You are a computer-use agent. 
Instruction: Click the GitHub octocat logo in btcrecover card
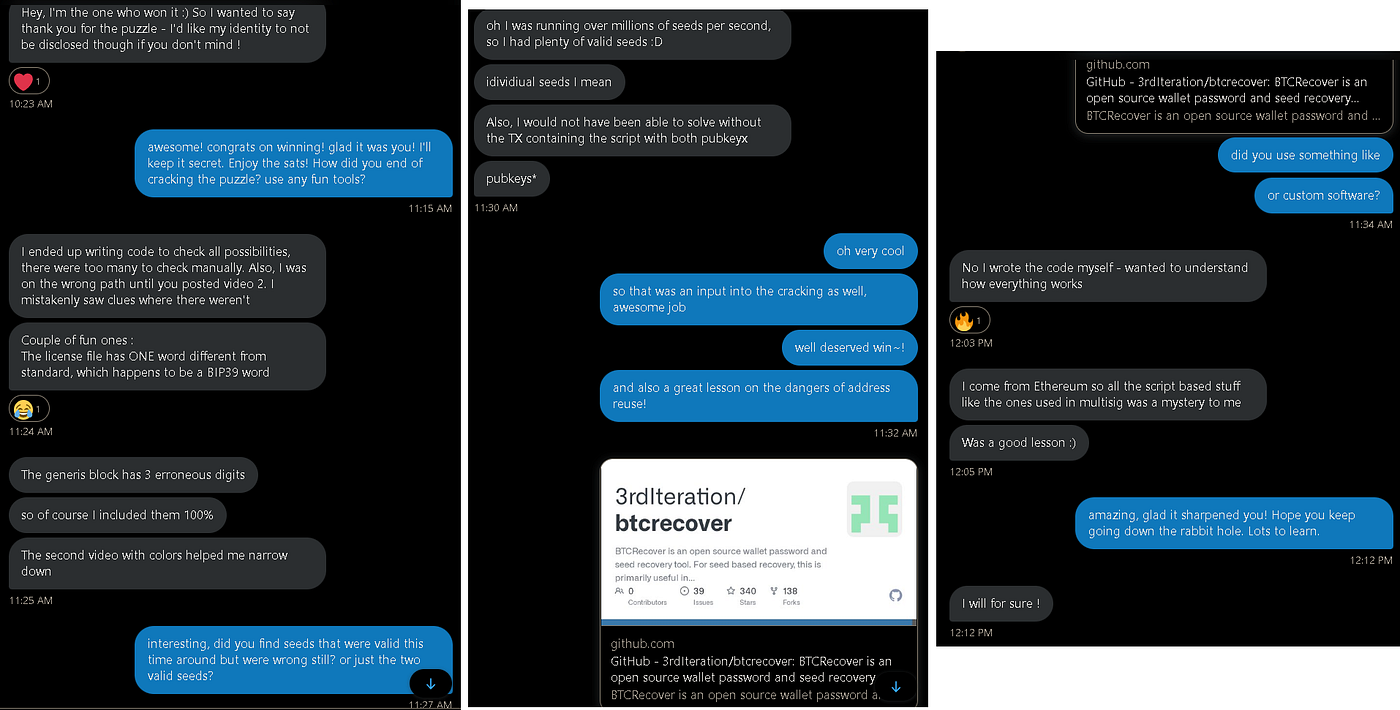895,595
